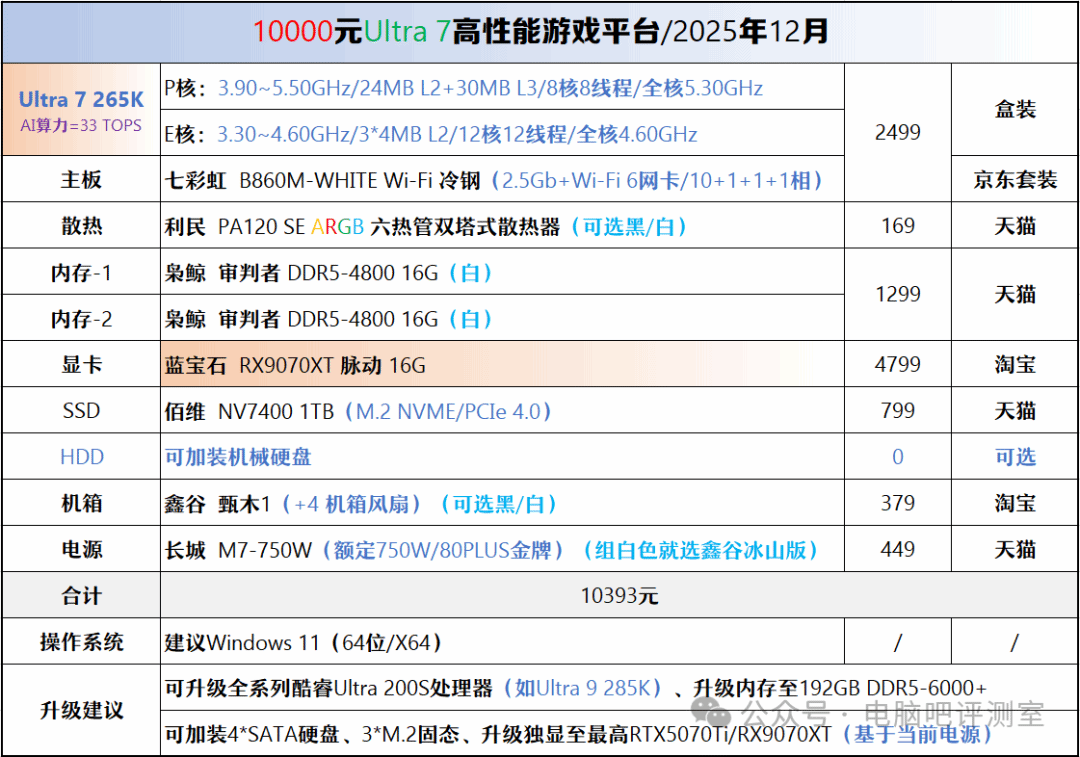The width and height of the screenshot is (1080, 757).
Task: Select the 蓝宝石 RX9070XT graphics card cell
Action: tap(295, 365)
